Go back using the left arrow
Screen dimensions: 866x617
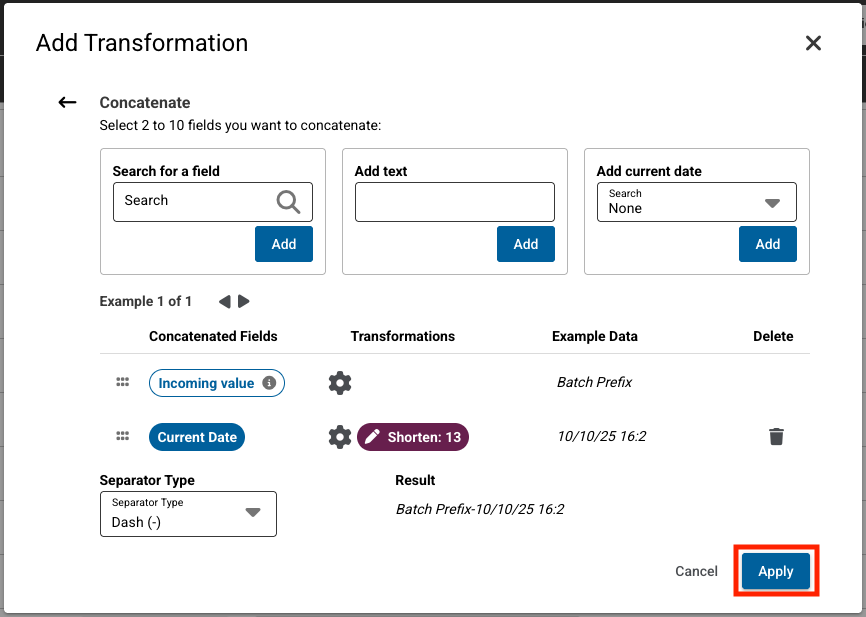(67, 102)
